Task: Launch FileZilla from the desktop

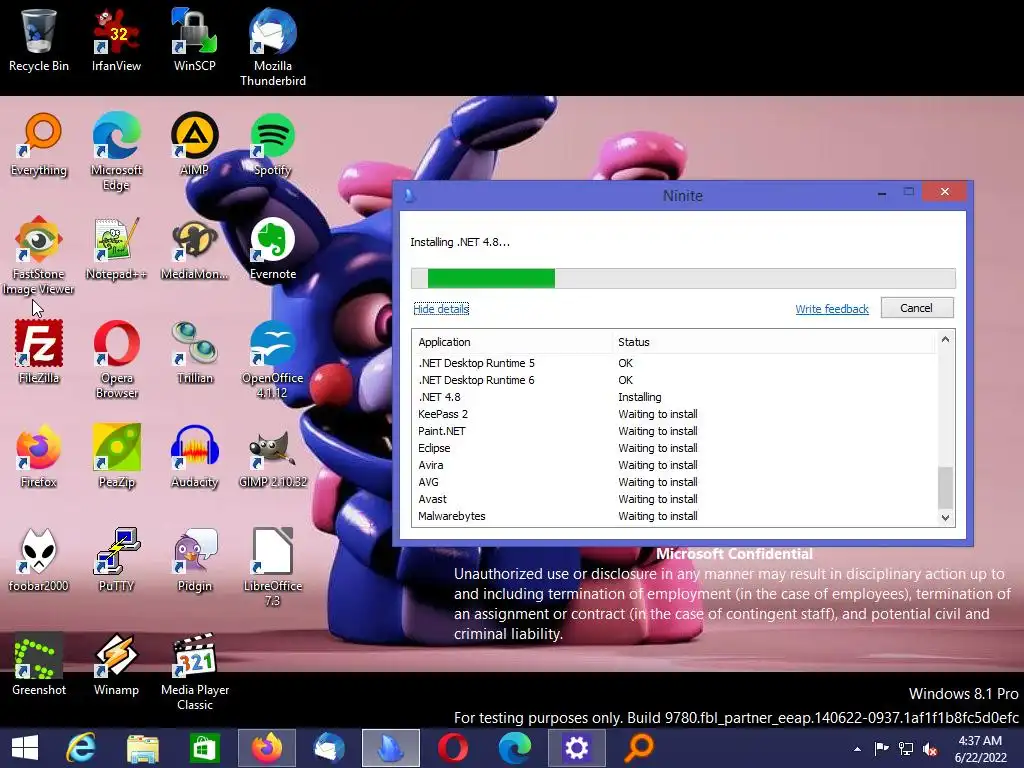Action: click(39, 353)
